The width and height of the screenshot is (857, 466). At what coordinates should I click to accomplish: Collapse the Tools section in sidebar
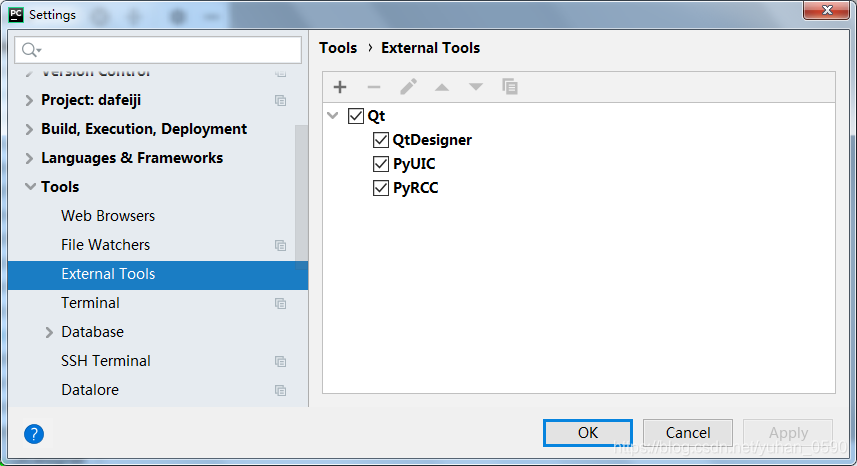pos(30,186)
